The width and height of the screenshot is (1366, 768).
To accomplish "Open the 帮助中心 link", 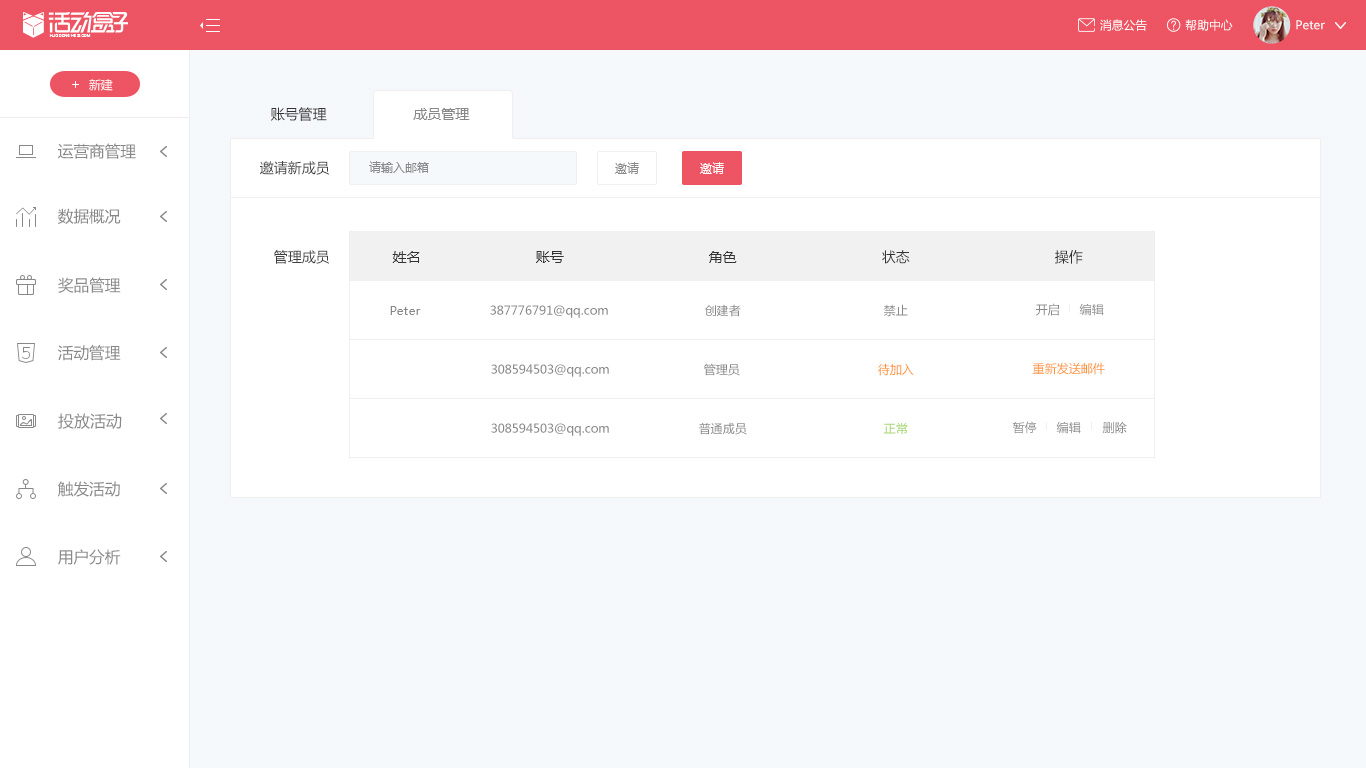I will (1208, 25).
